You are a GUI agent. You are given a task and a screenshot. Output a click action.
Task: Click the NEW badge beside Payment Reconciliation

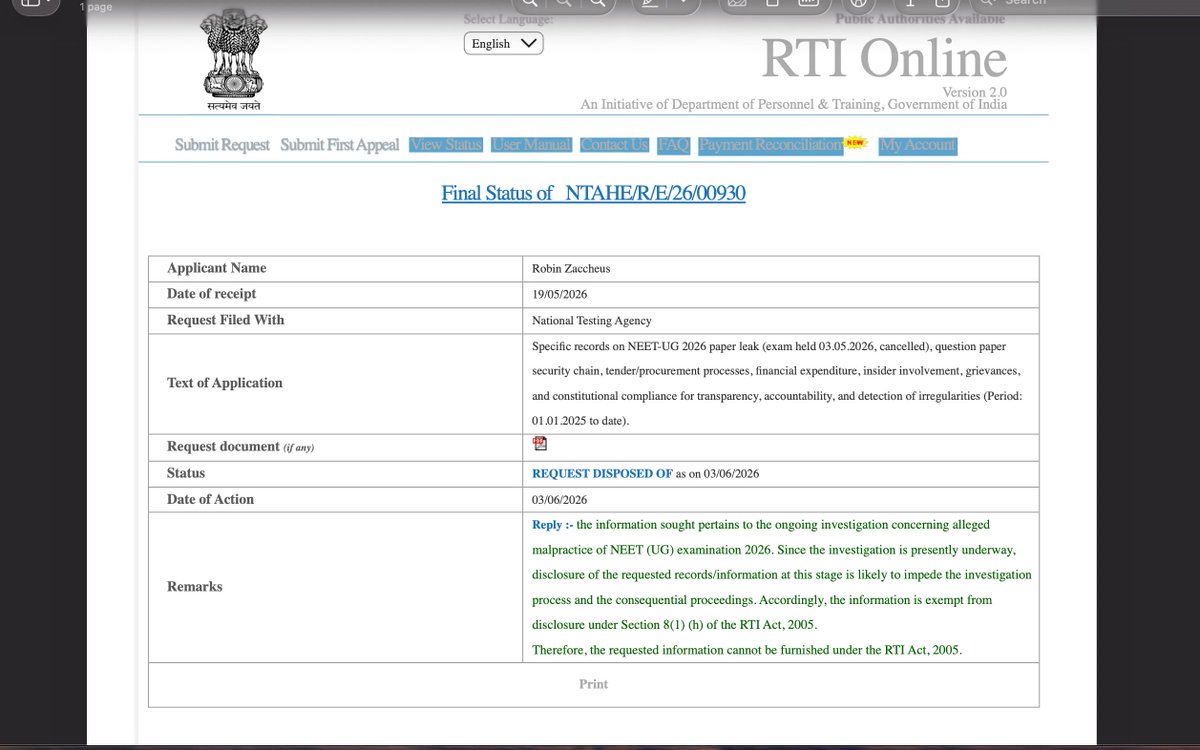tap(855, 143)
